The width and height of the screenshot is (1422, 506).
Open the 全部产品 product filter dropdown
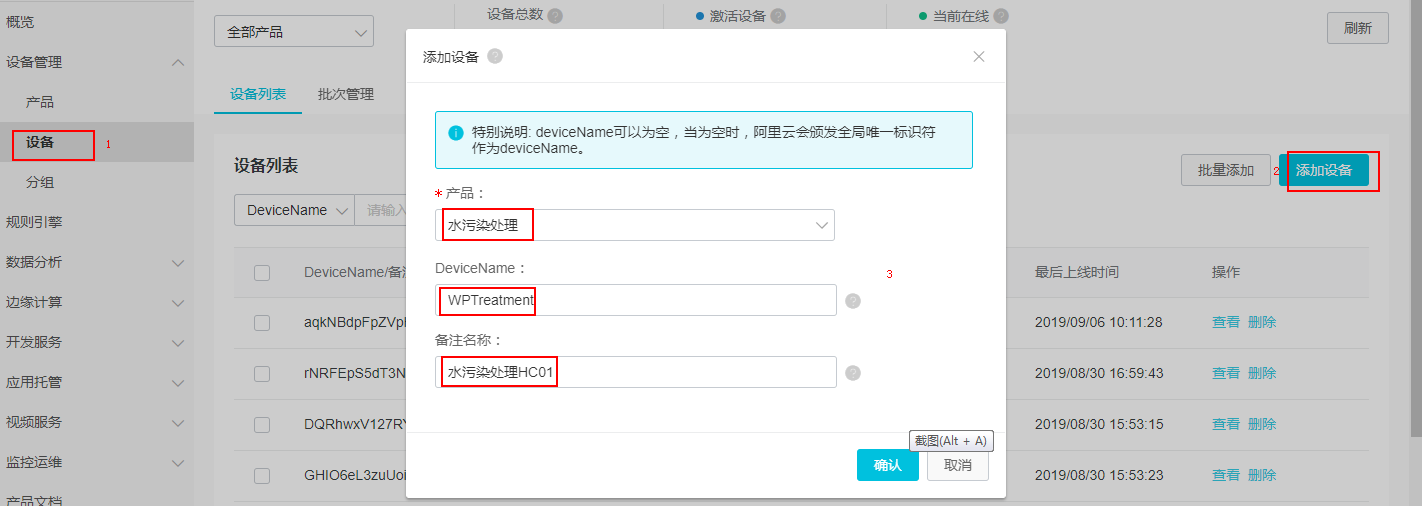(294, 32)
